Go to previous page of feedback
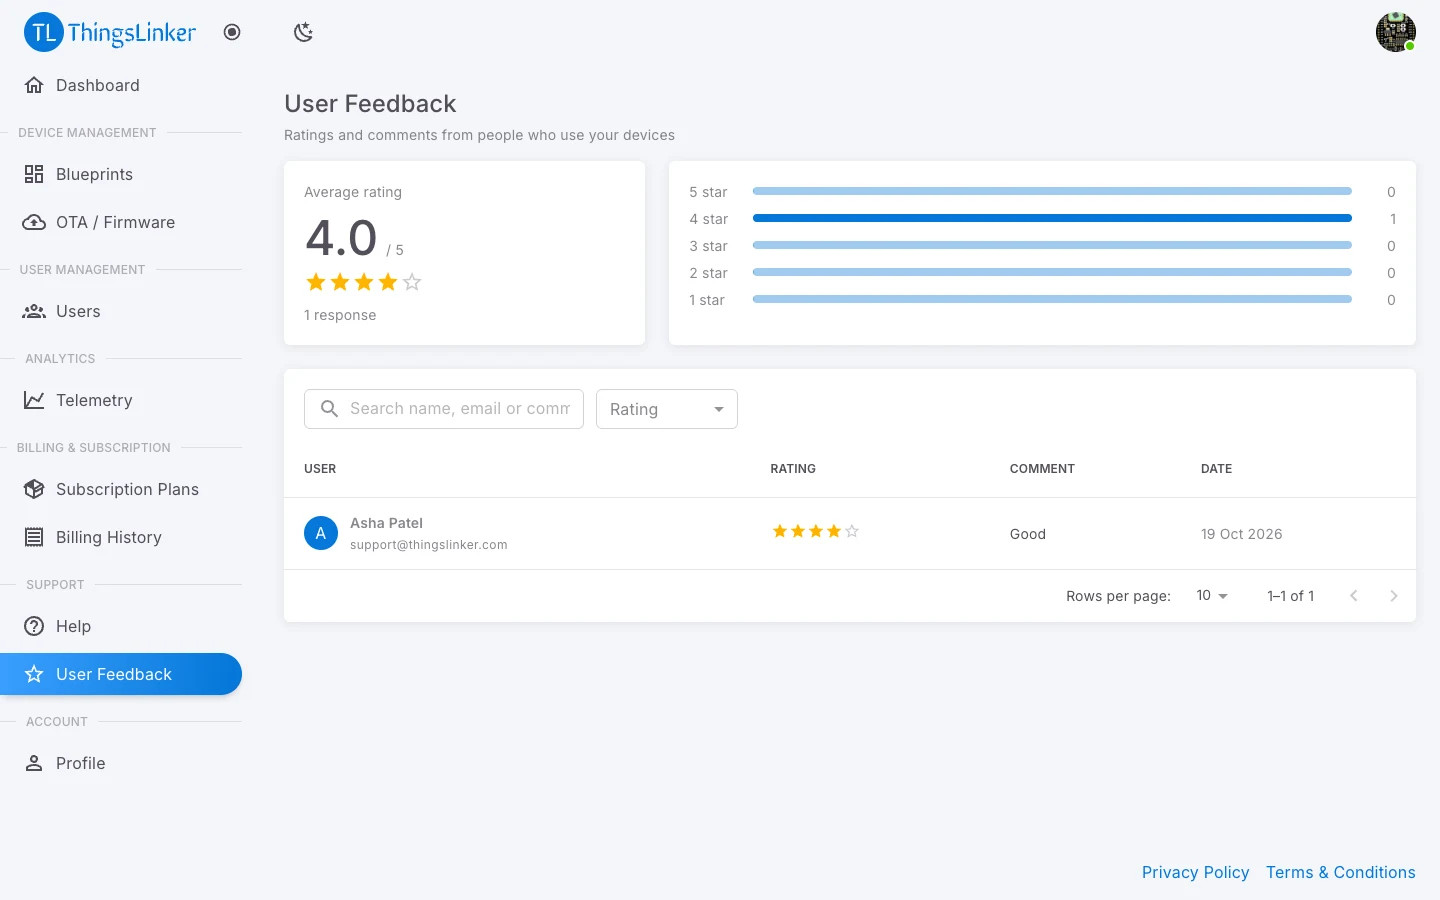 pos(1354,596)
